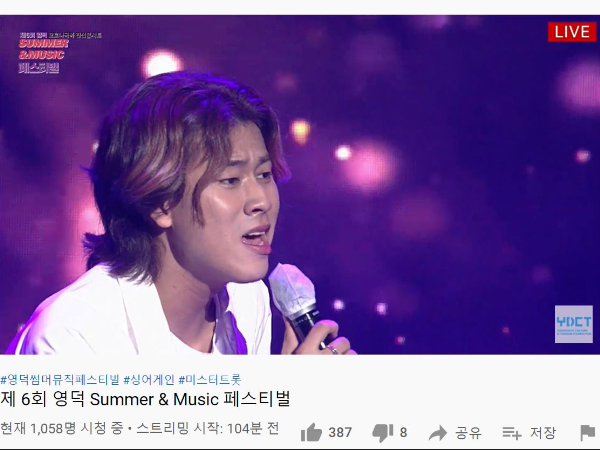Pause the live video by clicking the singer
Viewport: 600px width, 450px height.
click(x=184, y=214)
